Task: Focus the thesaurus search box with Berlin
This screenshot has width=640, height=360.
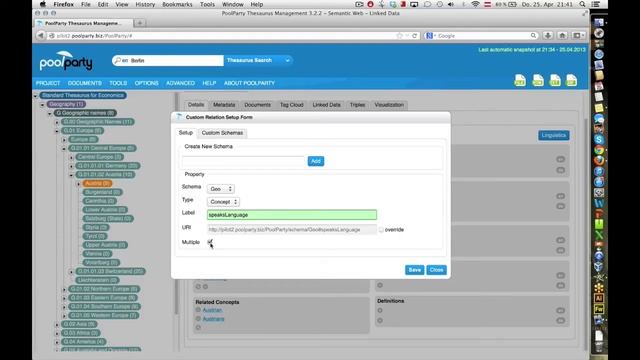Action: (x=168, y=60)
